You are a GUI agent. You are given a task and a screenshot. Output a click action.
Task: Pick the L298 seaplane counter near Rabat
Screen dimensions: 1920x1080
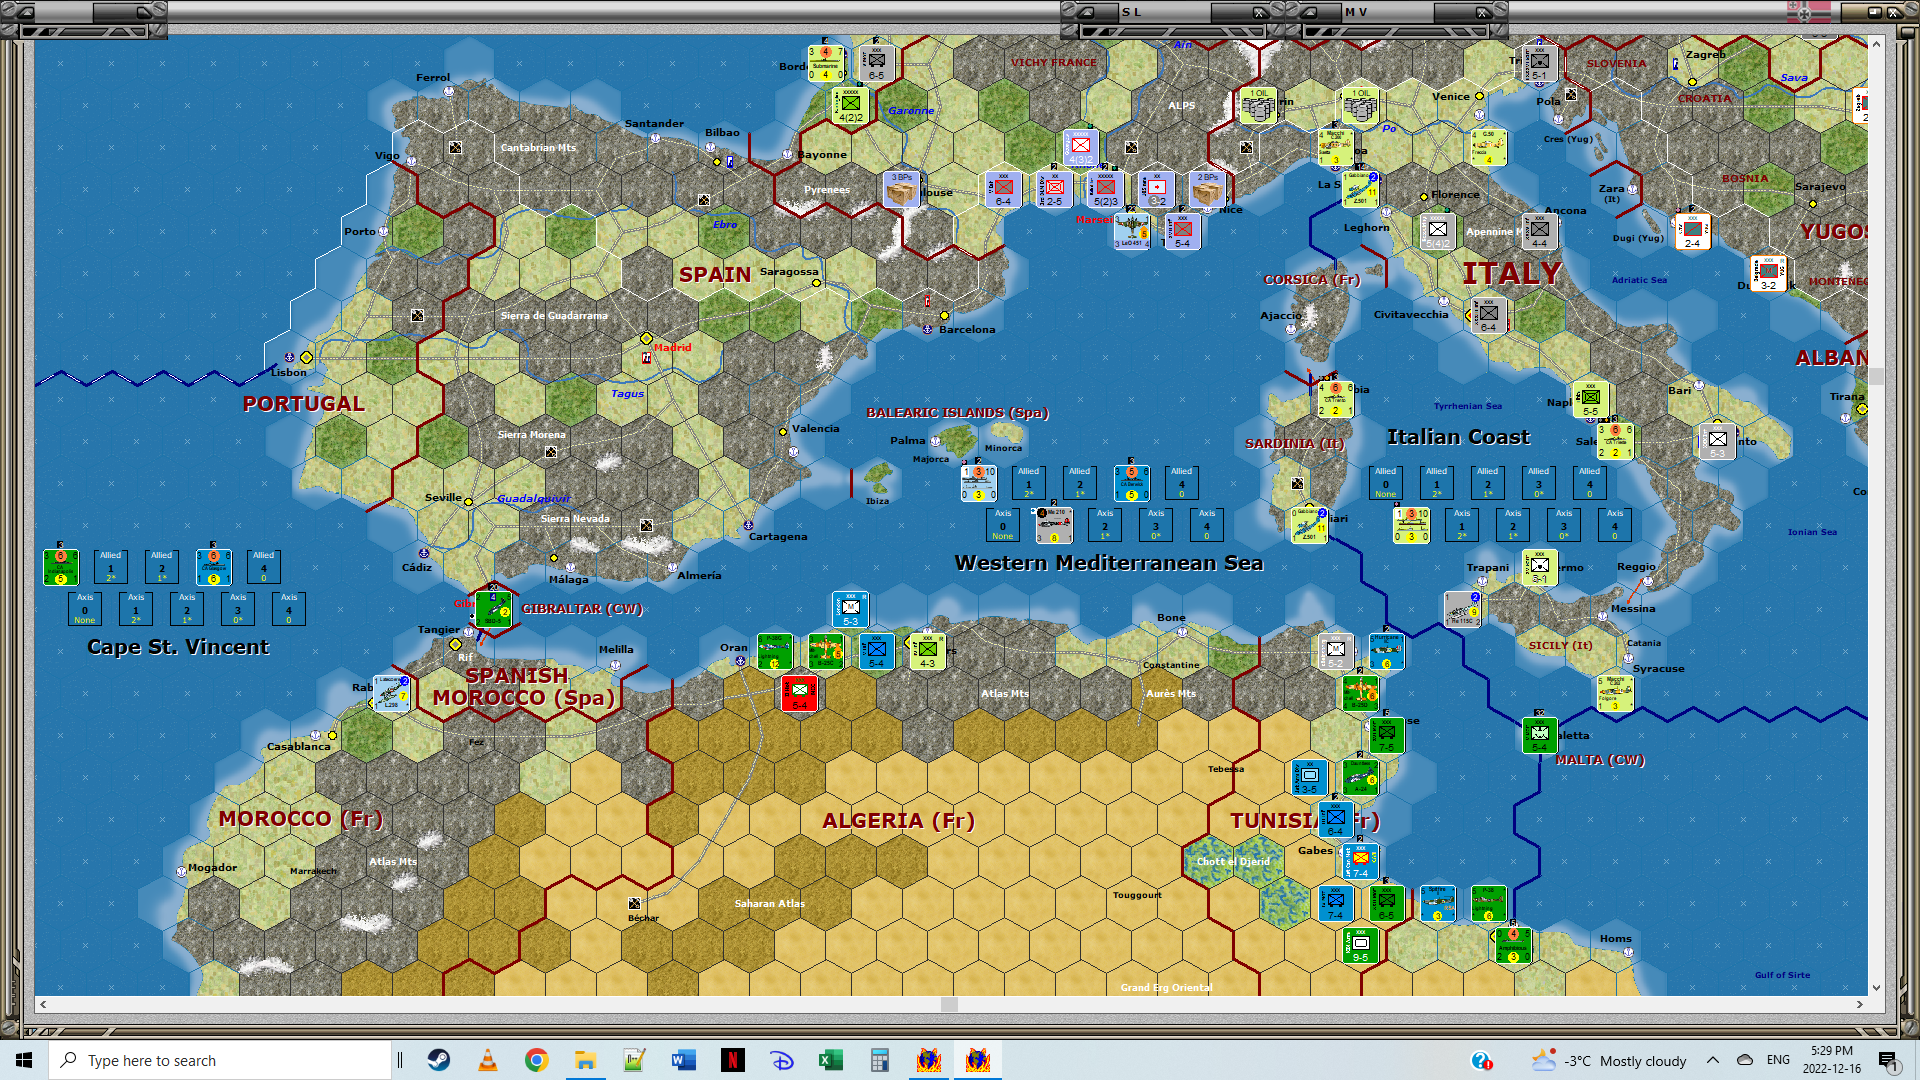point(391,693)
